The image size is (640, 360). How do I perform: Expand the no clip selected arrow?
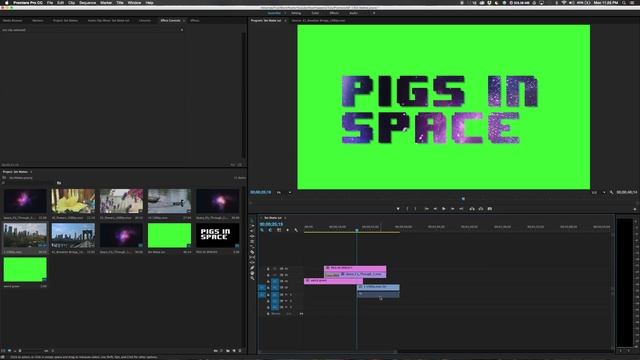tap(182, 30)
